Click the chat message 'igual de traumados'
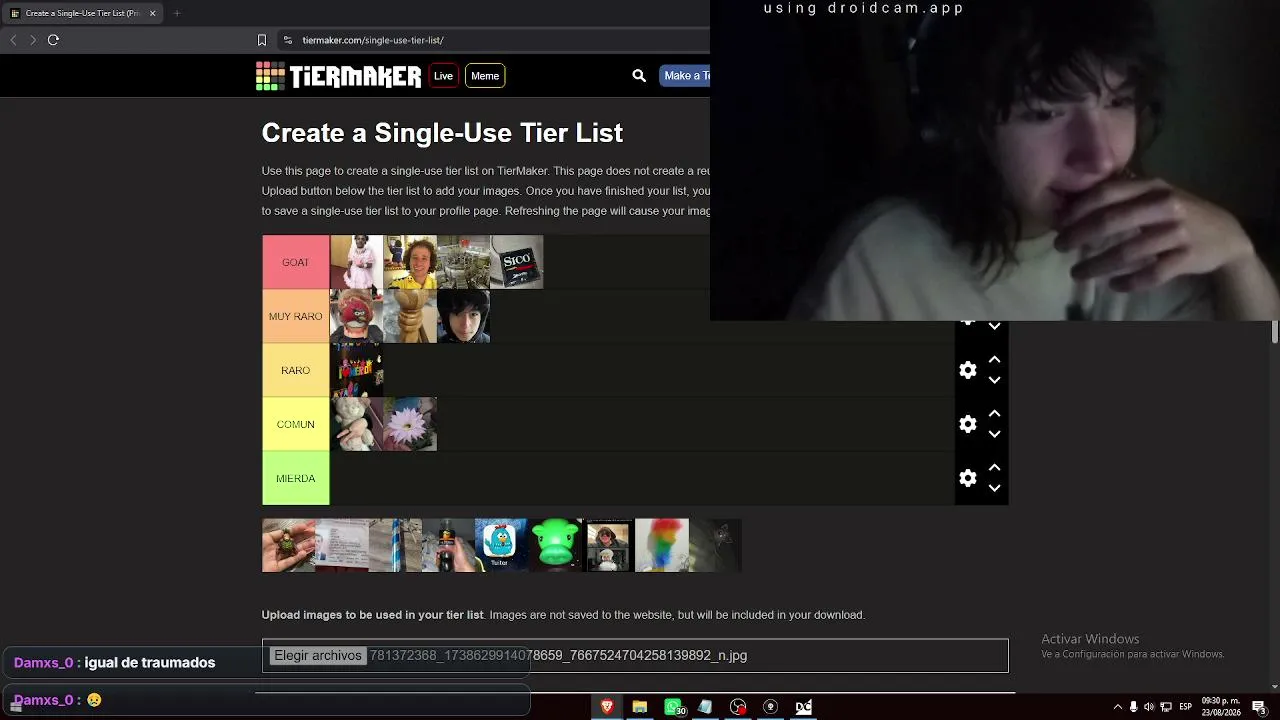The height and width of the screenshot is (720, 1280). 150,663
